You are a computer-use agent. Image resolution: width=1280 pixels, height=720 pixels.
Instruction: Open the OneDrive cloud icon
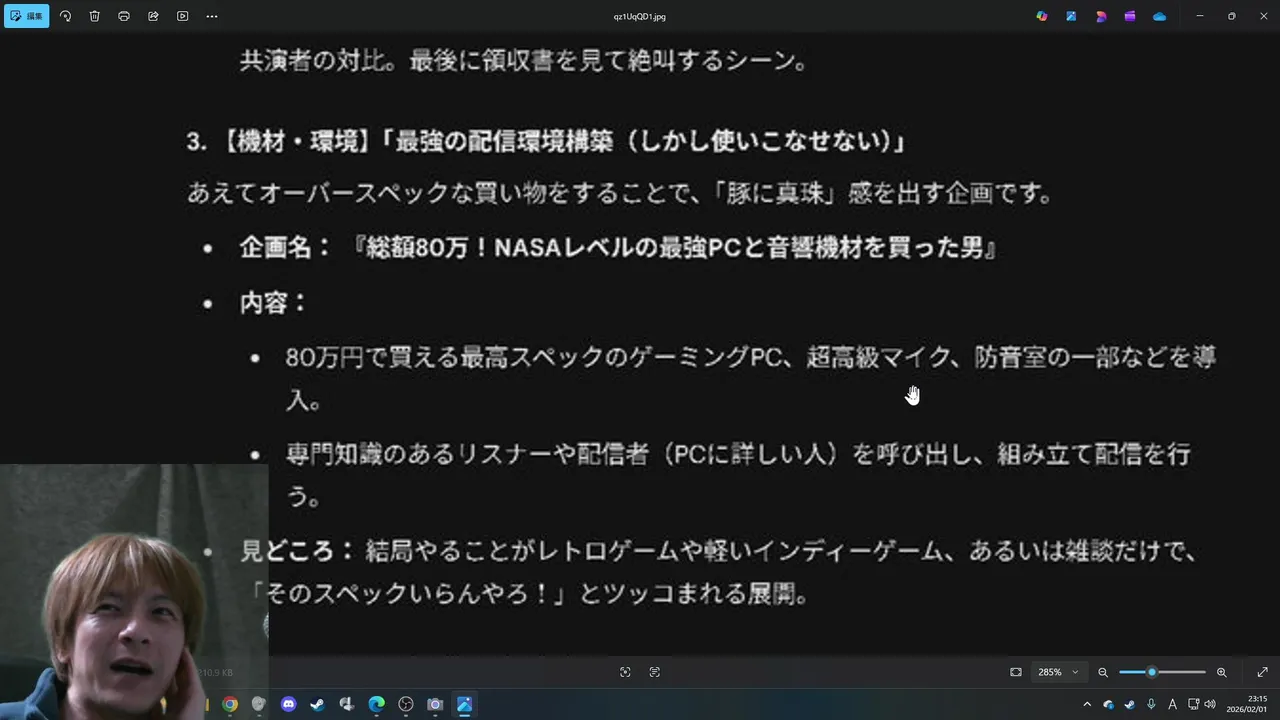pyautogui.click(x=1159, y=16)
